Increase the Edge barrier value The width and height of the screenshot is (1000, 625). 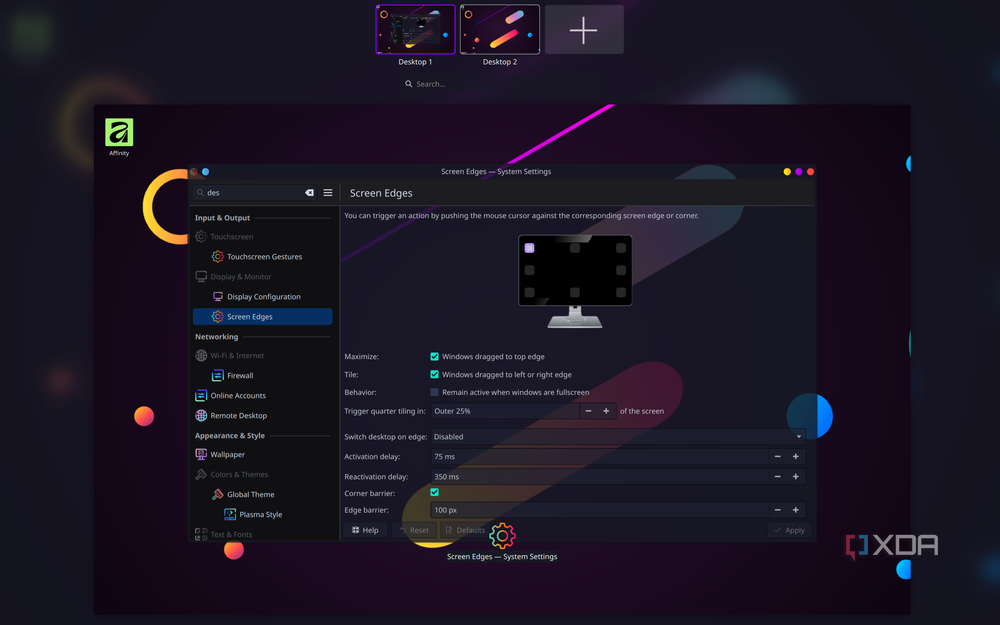(x=796, y=510)
